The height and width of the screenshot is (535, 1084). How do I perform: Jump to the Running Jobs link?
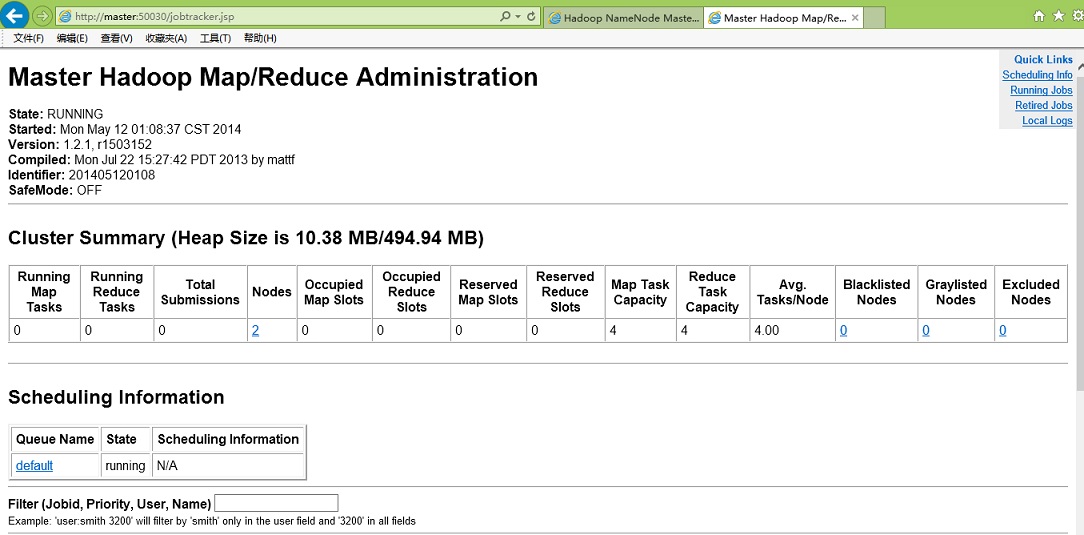pyautogui.click(x=1041, y=90)
